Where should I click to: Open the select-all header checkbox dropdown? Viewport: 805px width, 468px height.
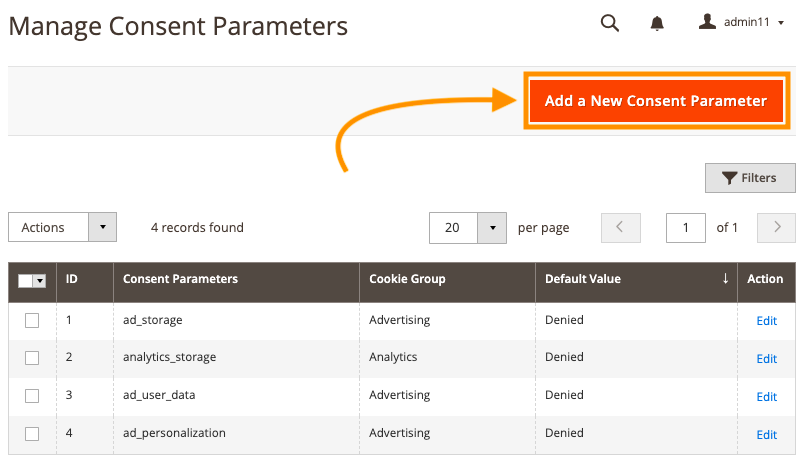click(40, 281)
